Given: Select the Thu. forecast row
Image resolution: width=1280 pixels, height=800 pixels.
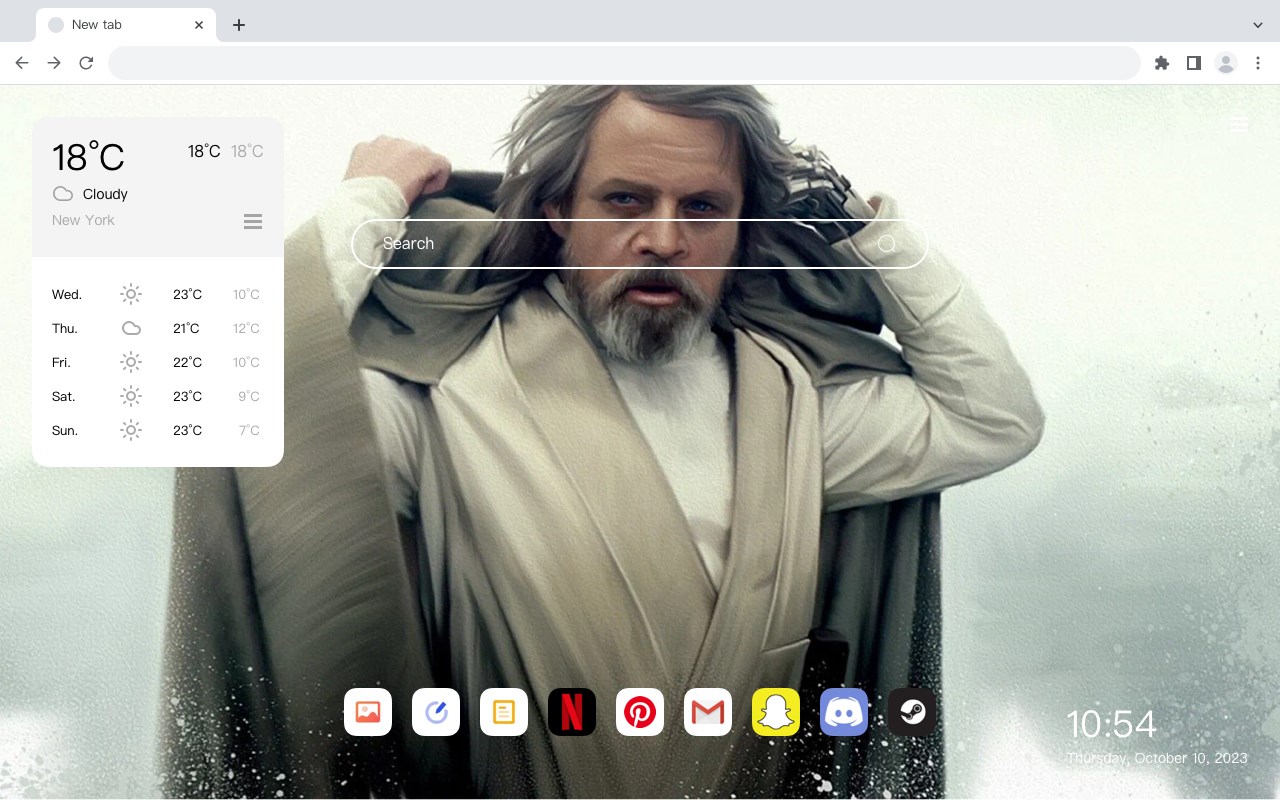Looking at the screenshot, I should pyautogui.click(x=158, y=328).
